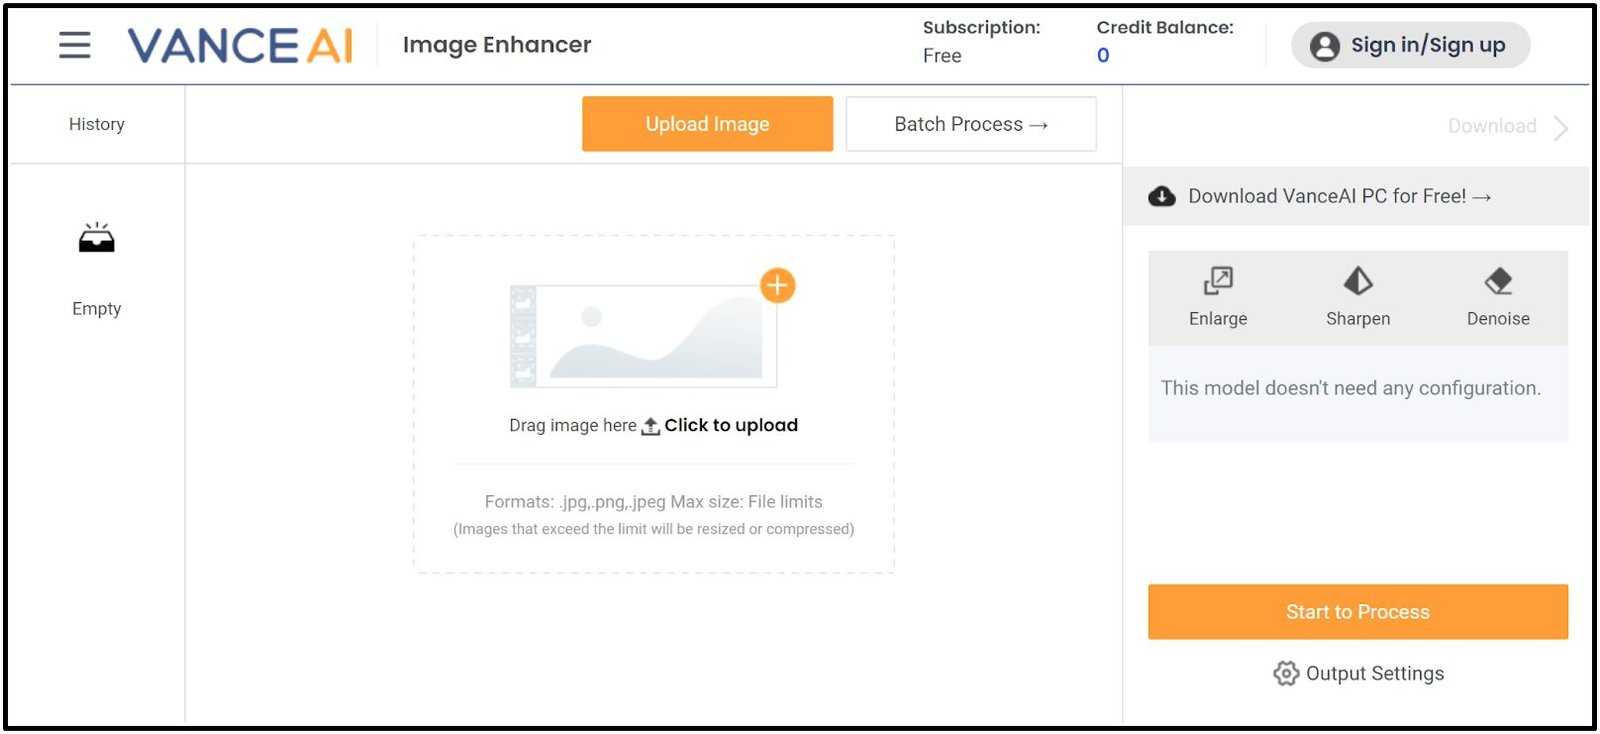Click the VanceAI logo
Viewport: 1600px width, 734px height.
coord(240,46)
